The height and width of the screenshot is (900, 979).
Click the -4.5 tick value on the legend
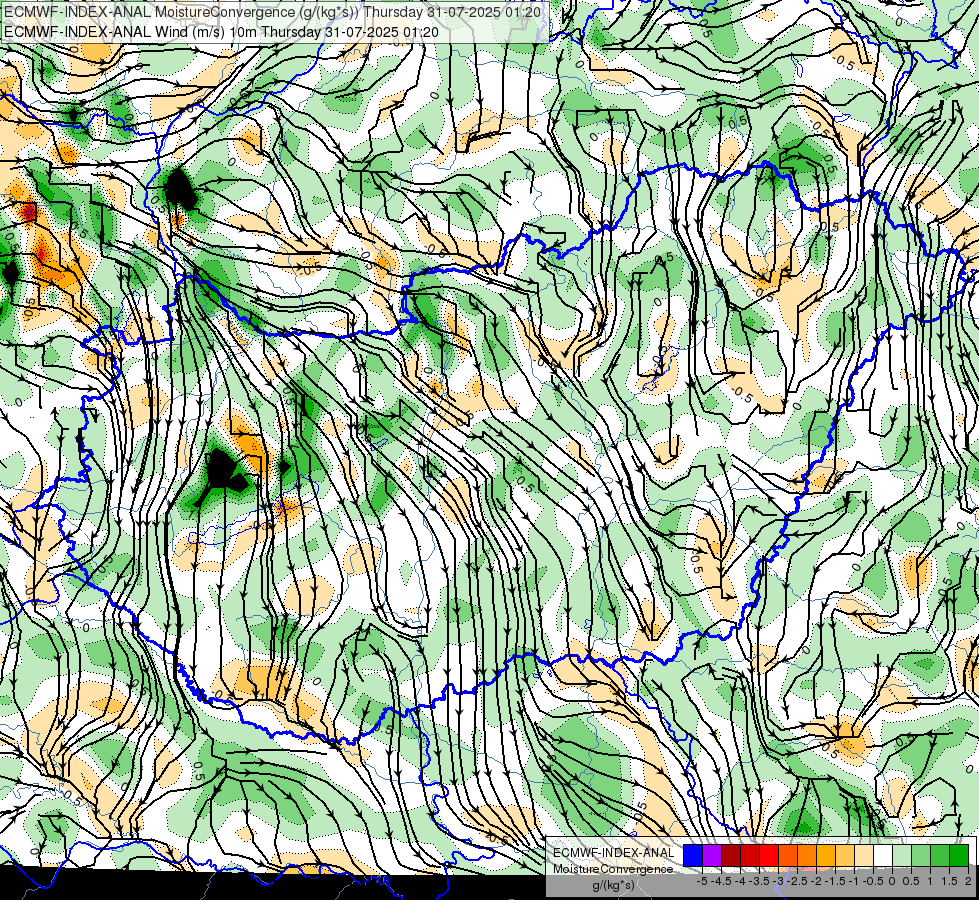[x=721, y=881]
